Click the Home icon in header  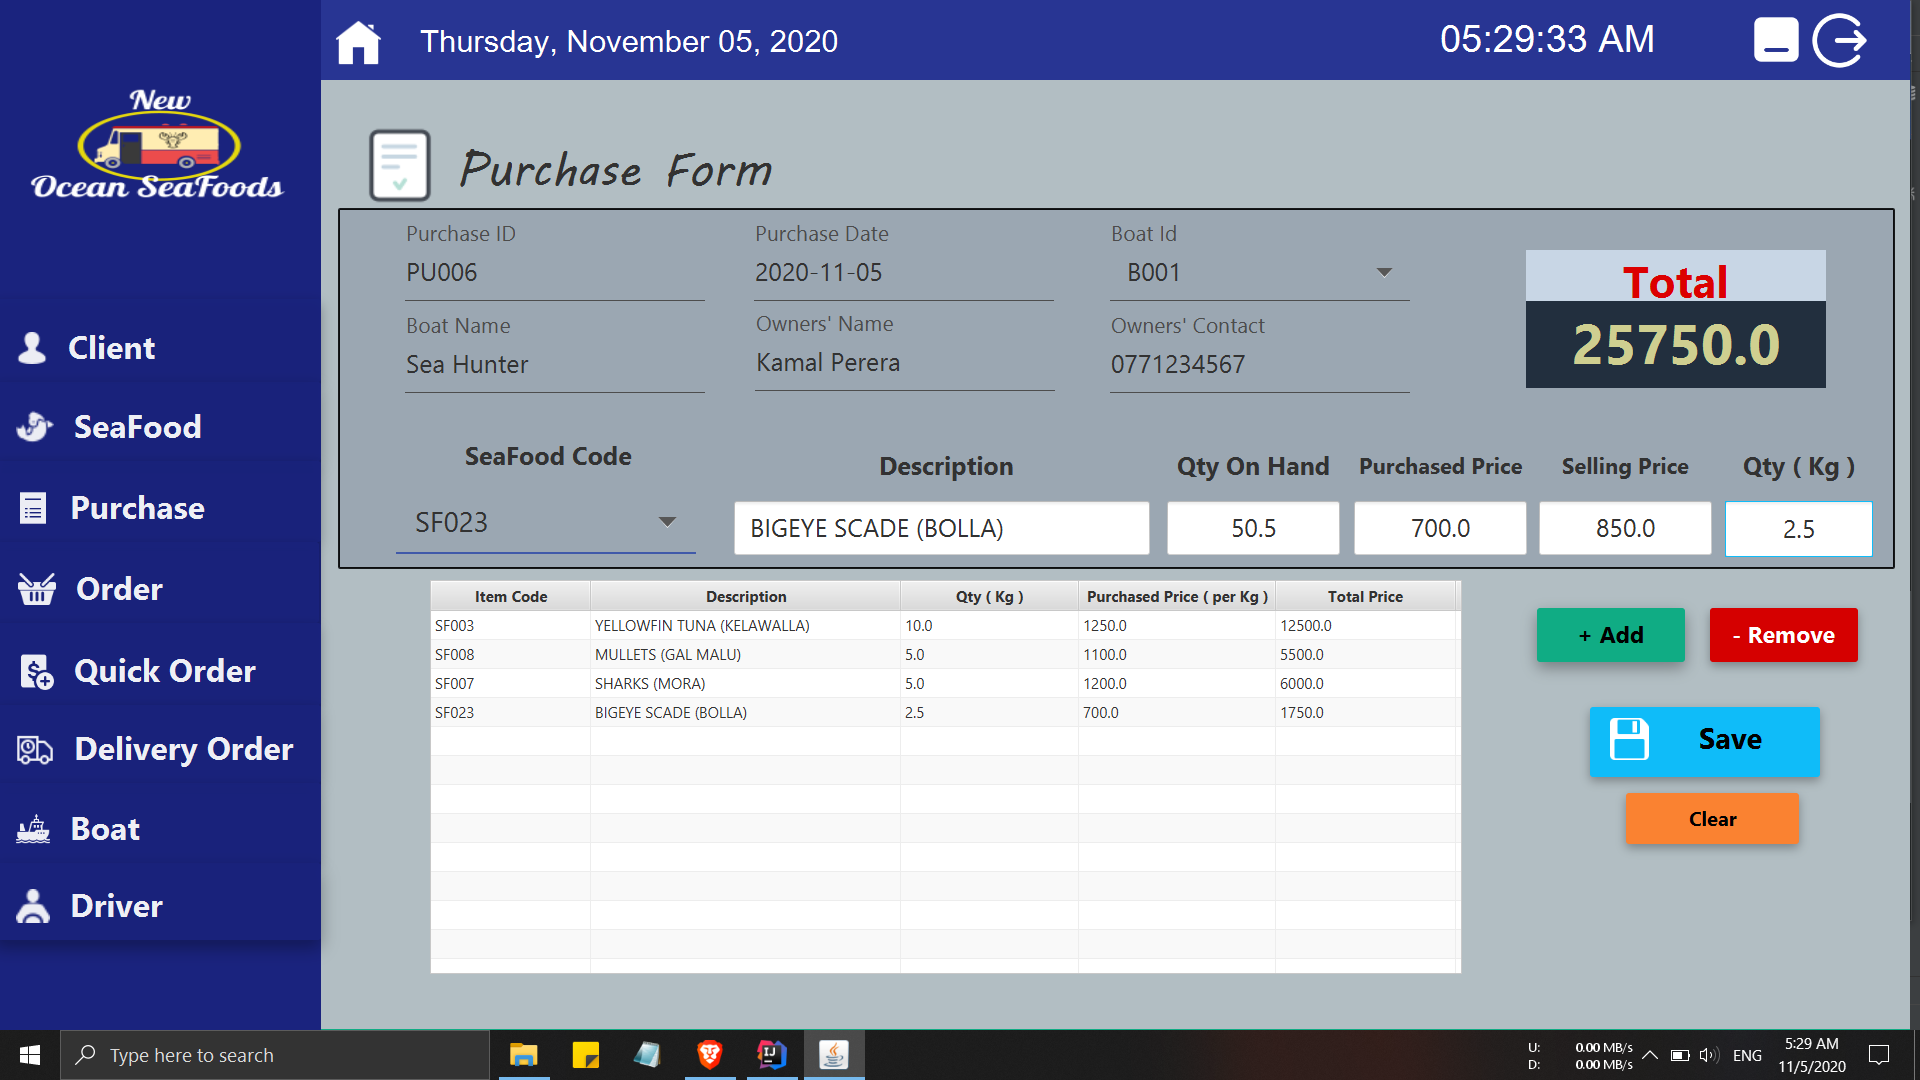[358, 42]
